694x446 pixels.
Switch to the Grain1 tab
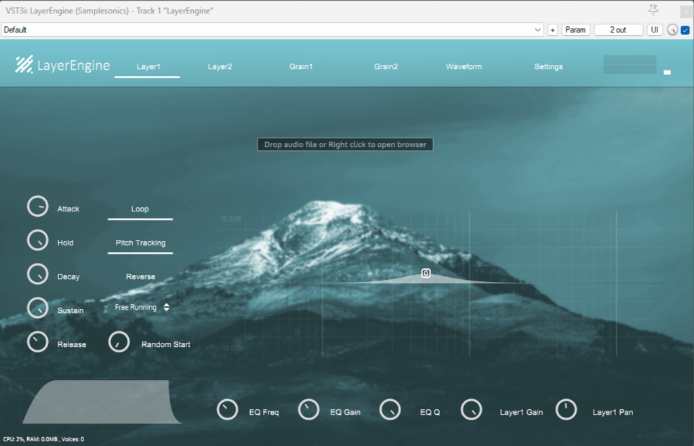(301, 67)
